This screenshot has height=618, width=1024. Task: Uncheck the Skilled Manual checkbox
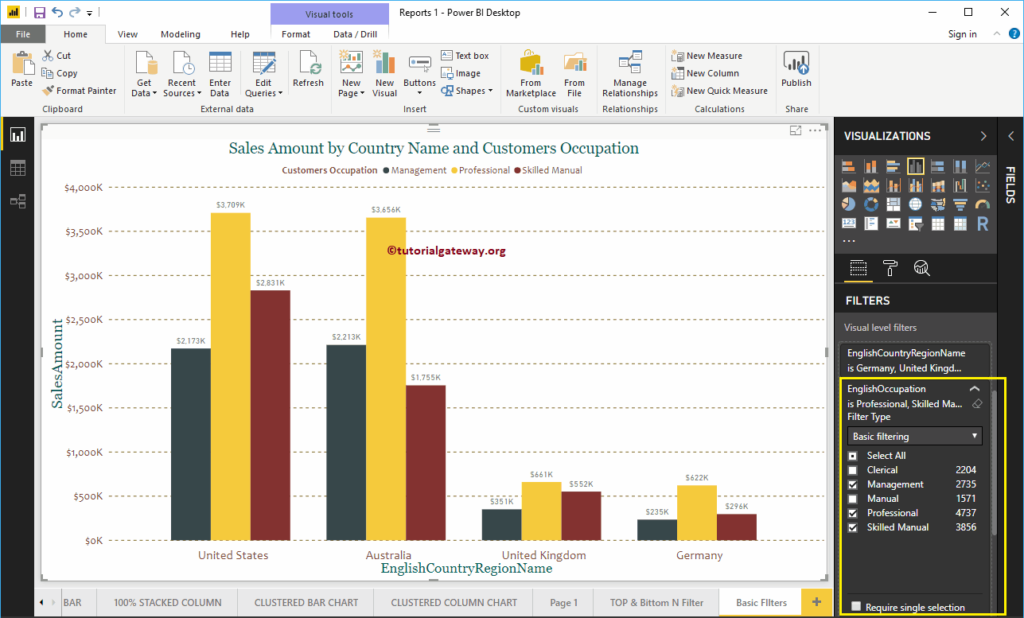852,528
